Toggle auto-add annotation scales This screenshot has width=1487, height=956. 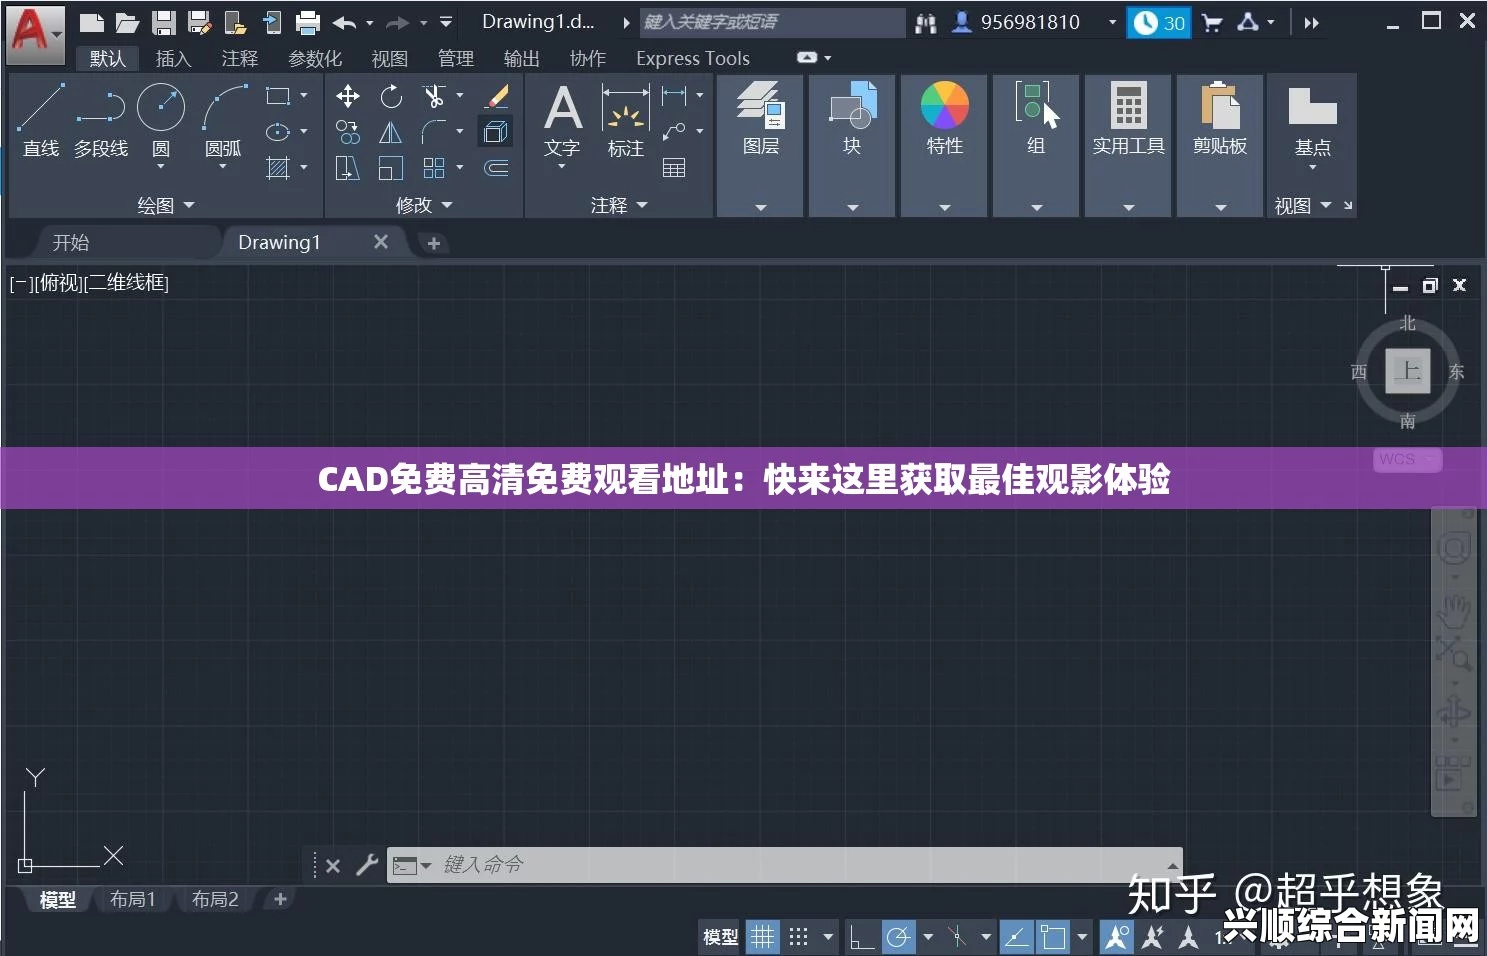tap(1153, 937)
